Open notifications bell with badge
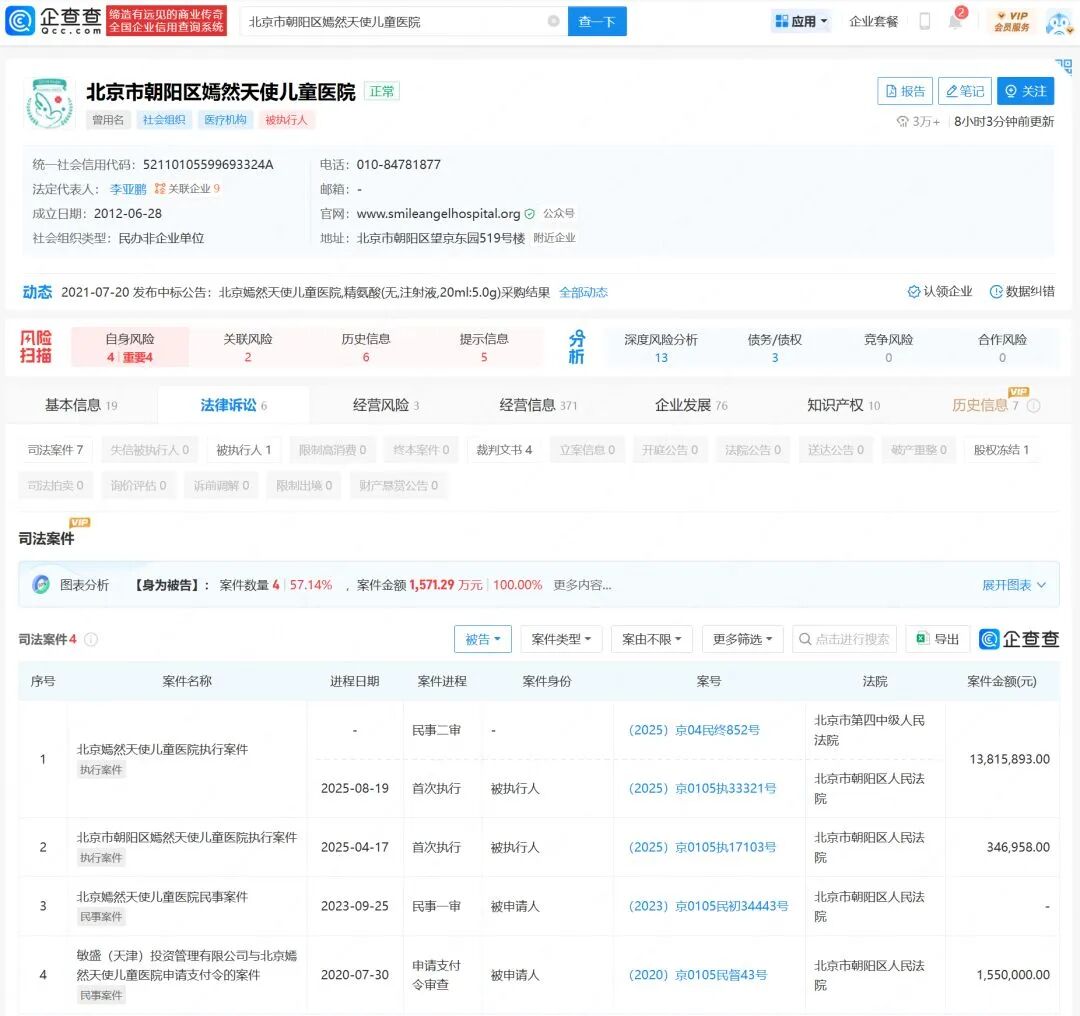1080x1016 pixels. pyautogui.click(x=955, y=21)
